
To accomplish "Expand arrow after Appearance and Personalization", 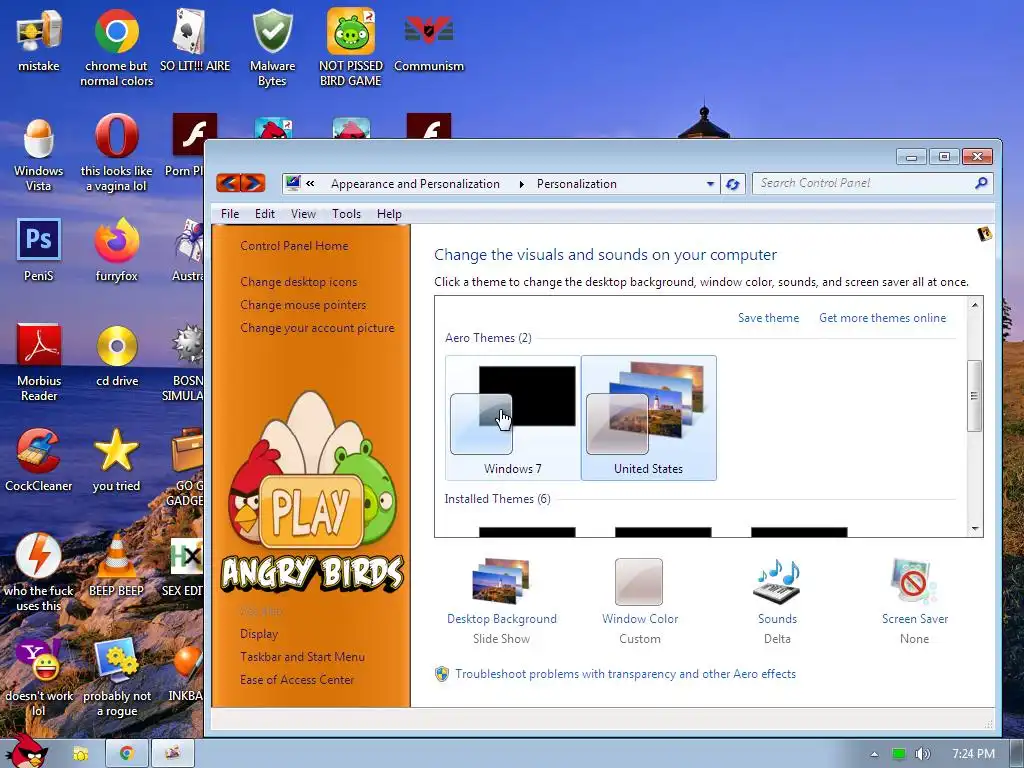I will [x=521, y=184].
